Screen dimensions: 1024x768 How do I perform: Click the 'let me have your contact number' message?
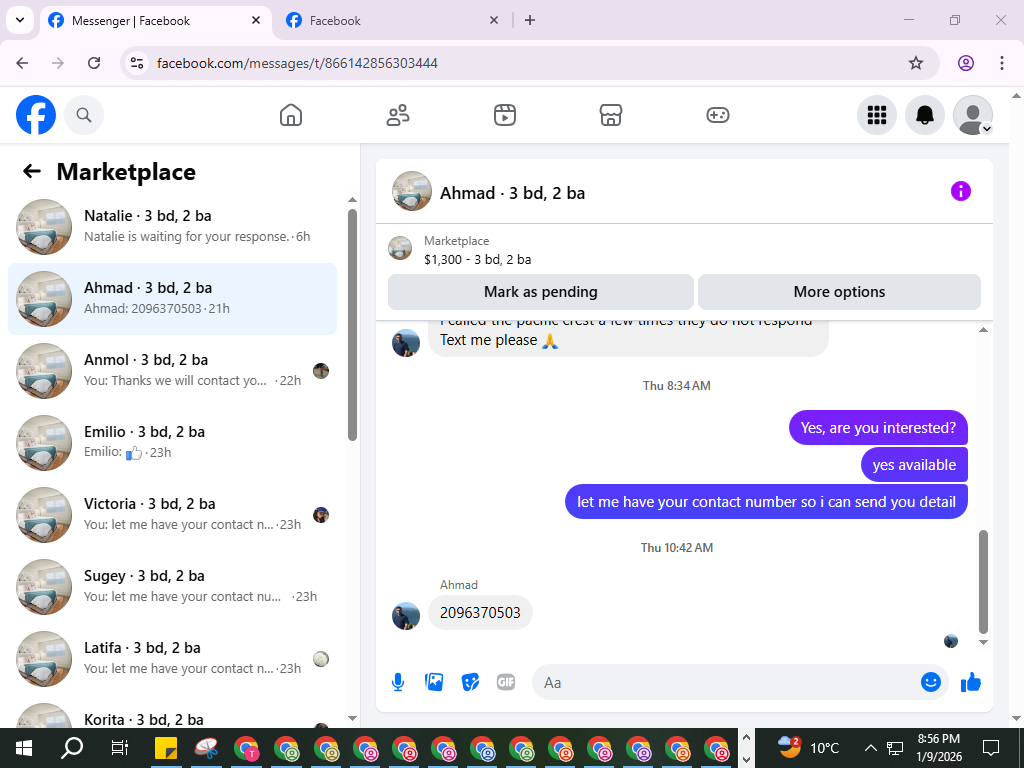(x=766, y=502)
